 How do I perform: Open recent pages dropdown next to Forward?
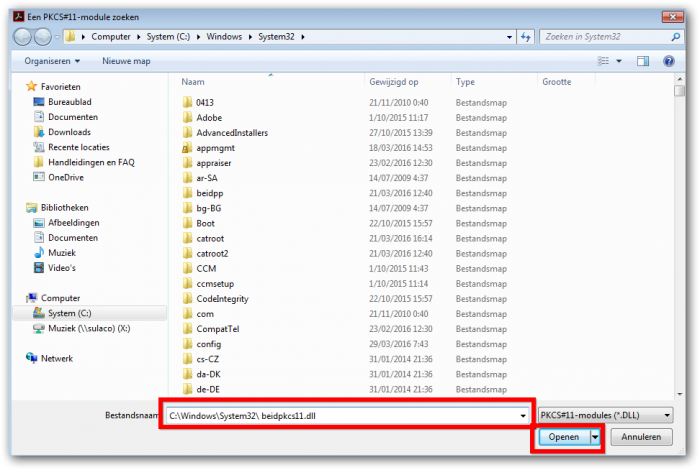tap(57, 37)
